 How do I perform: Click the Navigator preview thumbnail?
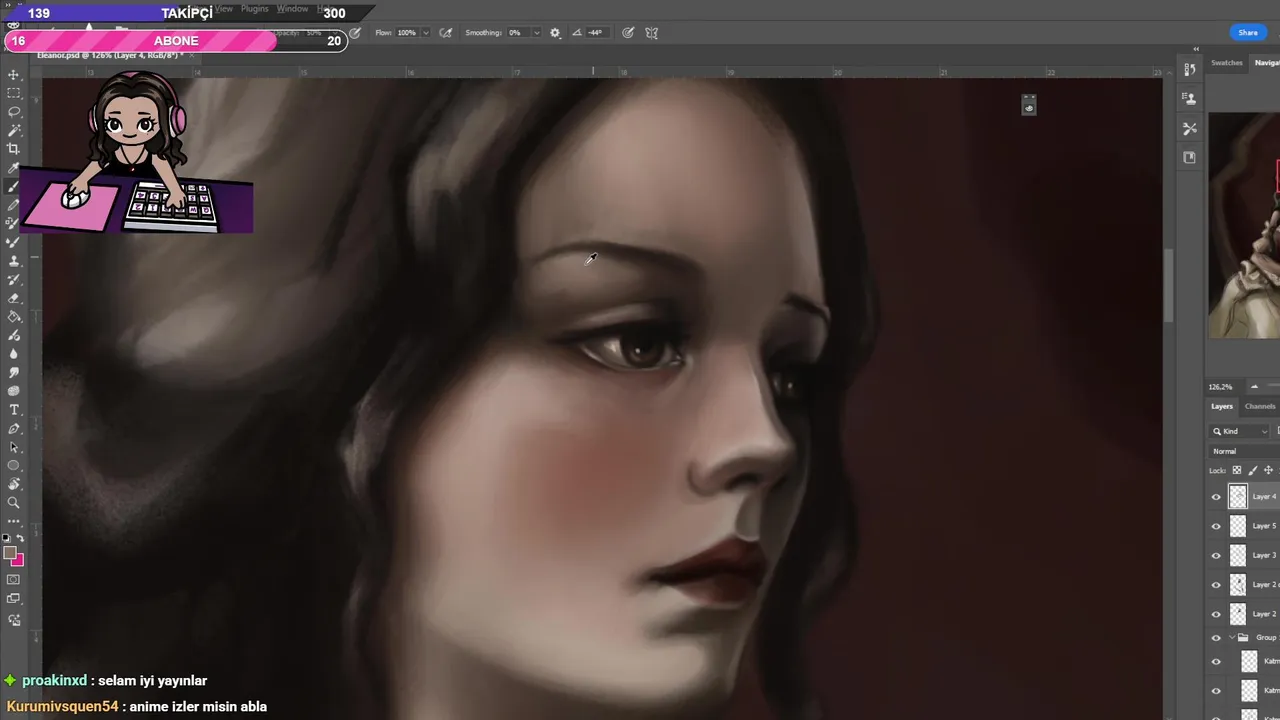1244,225
